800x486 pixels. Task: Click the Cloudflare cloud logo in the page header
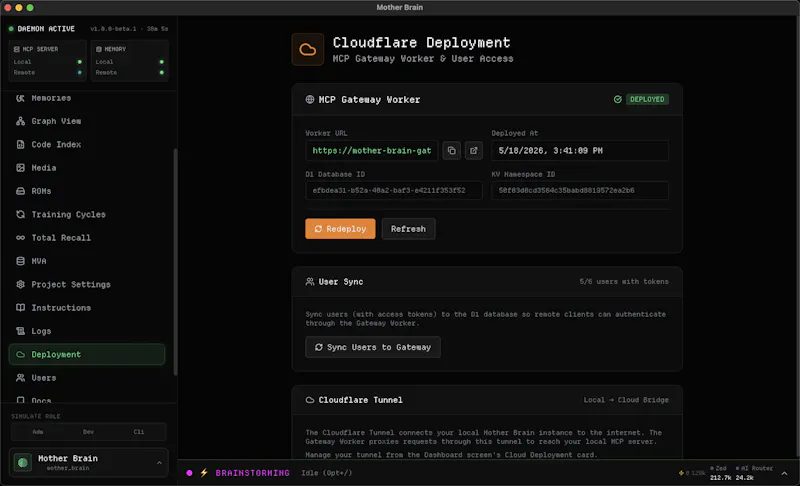click(x=308, y=49)
